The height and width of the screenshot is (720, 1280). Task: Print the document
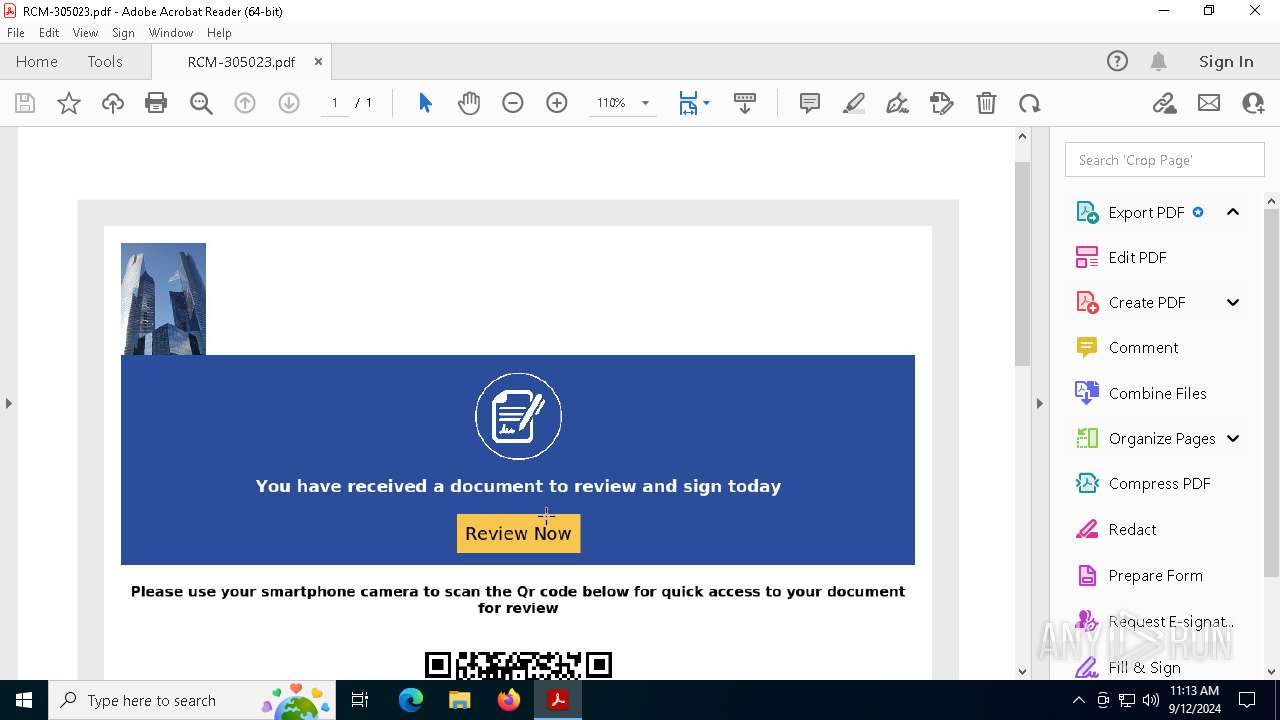(x=156, y=103)
